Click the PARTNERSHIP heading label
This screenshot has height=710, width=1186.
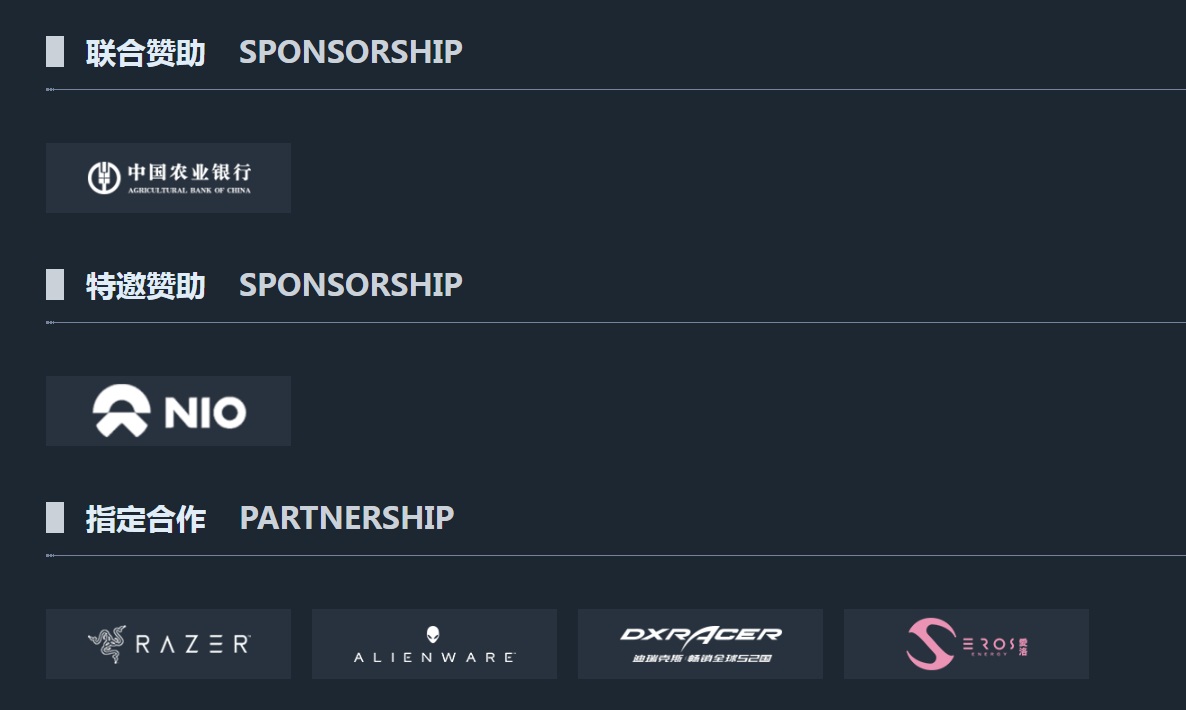click(x=347, y=518)
